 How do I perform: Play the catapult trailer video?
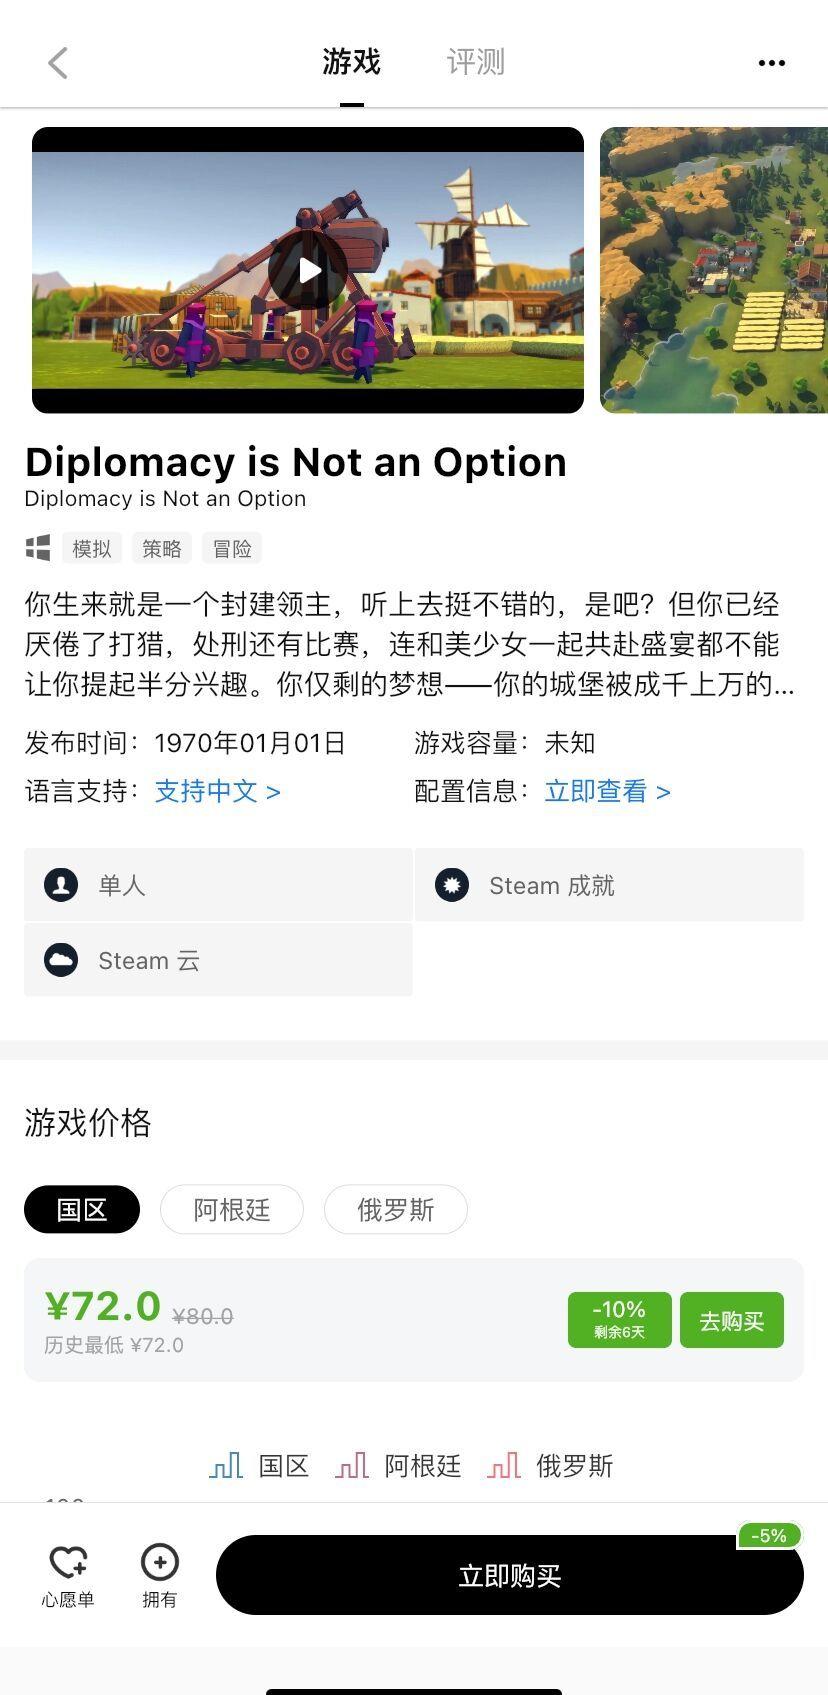[308, 270]
